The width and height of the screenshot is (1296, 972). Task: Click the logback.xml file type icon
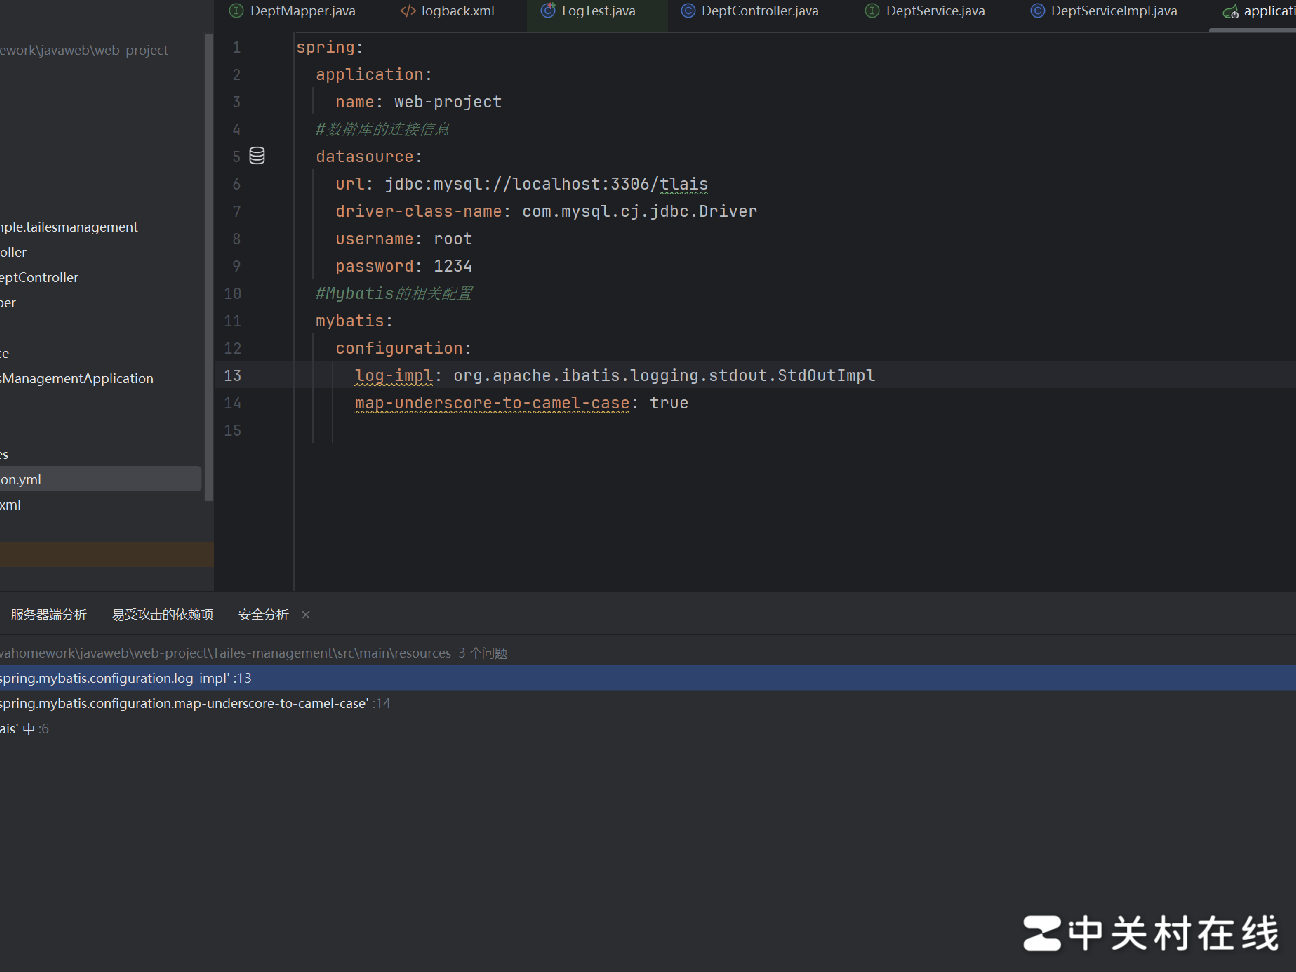408,11
